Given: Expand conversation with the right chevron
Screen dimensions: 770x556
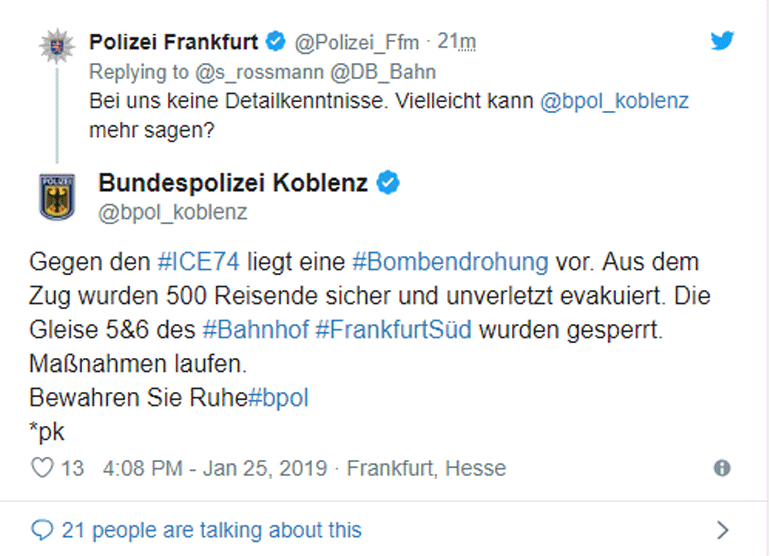Looking at the screenshot, I should (x=722, y=529).
